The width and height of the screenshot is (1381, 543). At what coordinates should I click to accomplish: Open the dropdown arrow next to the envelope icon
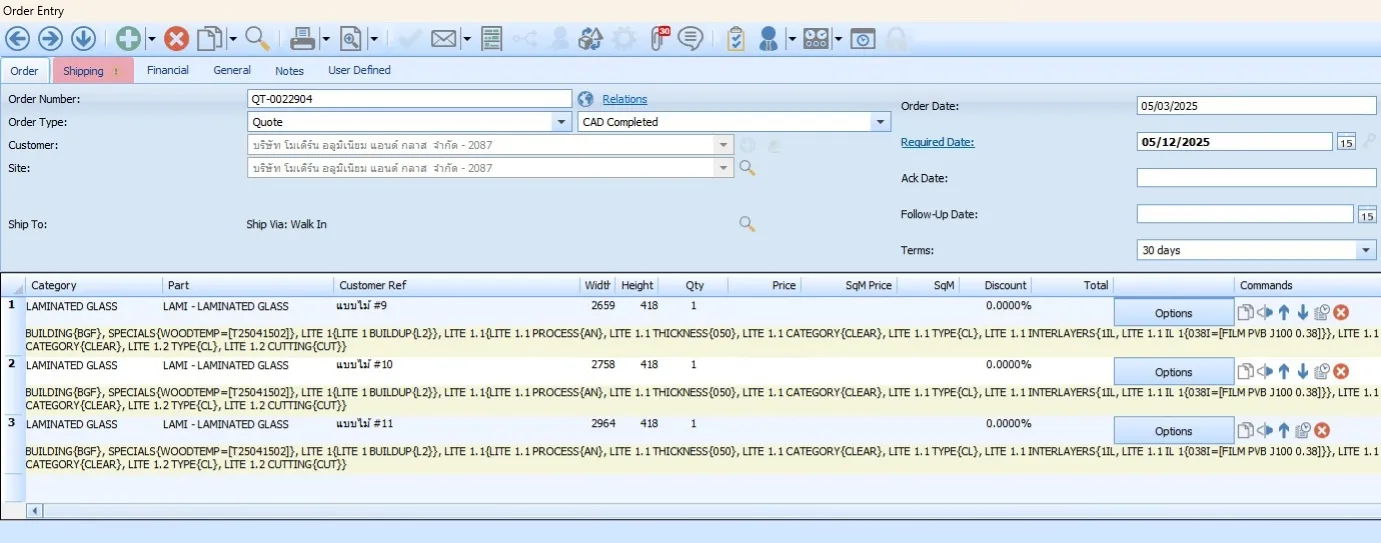click(466, 40)
